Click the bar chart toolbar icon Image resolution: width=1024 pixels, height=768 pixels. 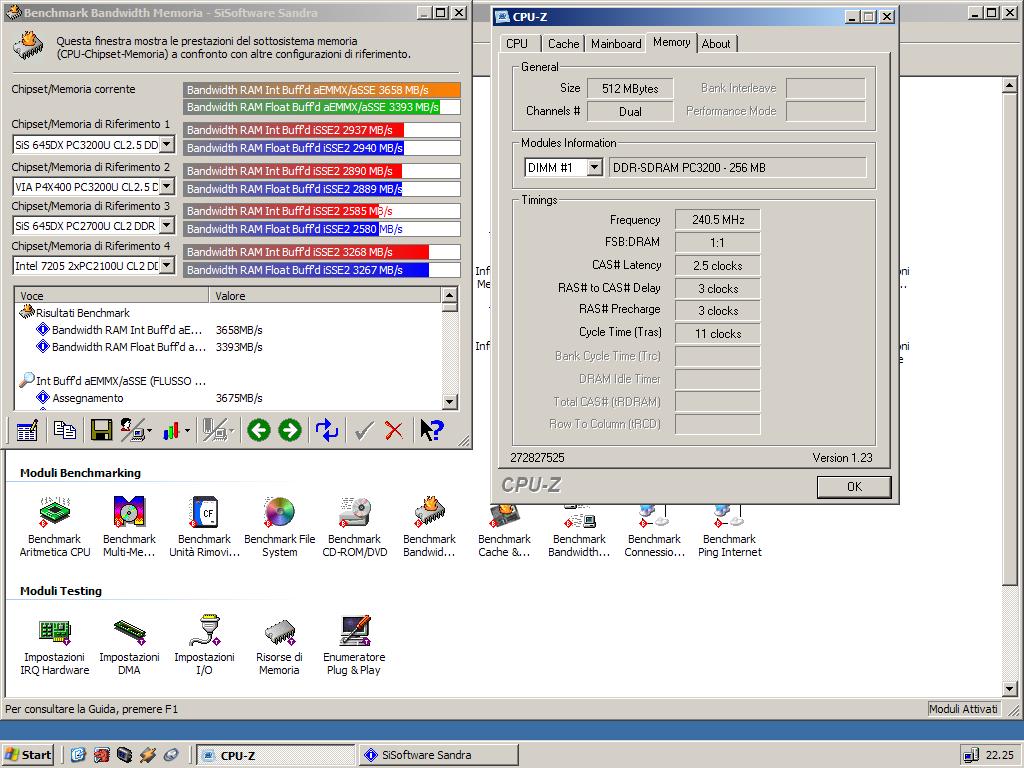pos(172,430)
